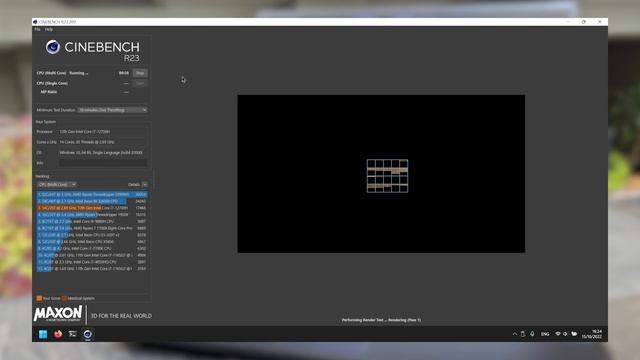Open the taskbar clock and date

[x=591, y=334]
